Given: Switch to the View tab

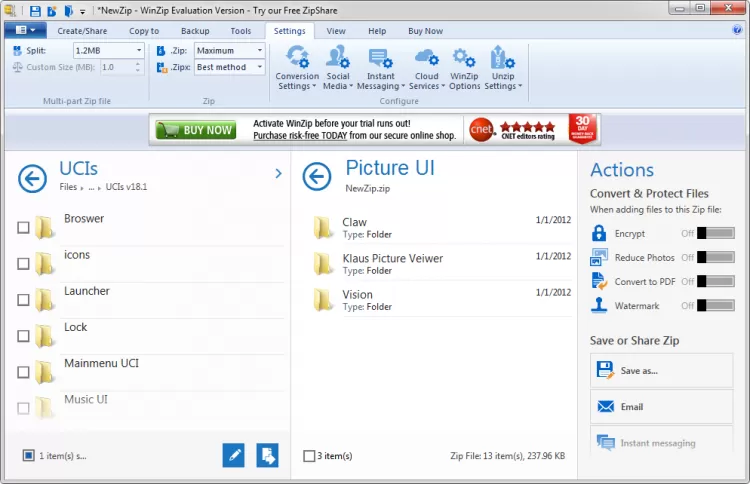Looking at the screenshot, I should click(x=336, y=31).
